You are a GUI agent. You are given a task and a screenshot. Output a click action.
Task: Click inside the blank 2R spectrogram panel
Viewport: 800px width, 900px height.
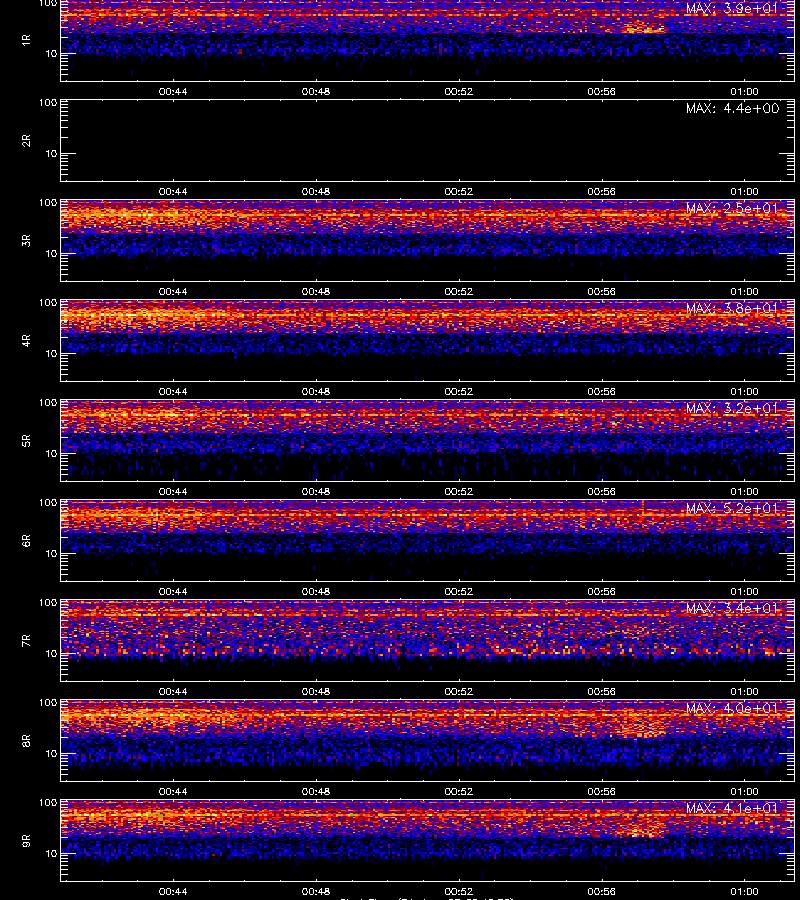(x=428, y=141)
